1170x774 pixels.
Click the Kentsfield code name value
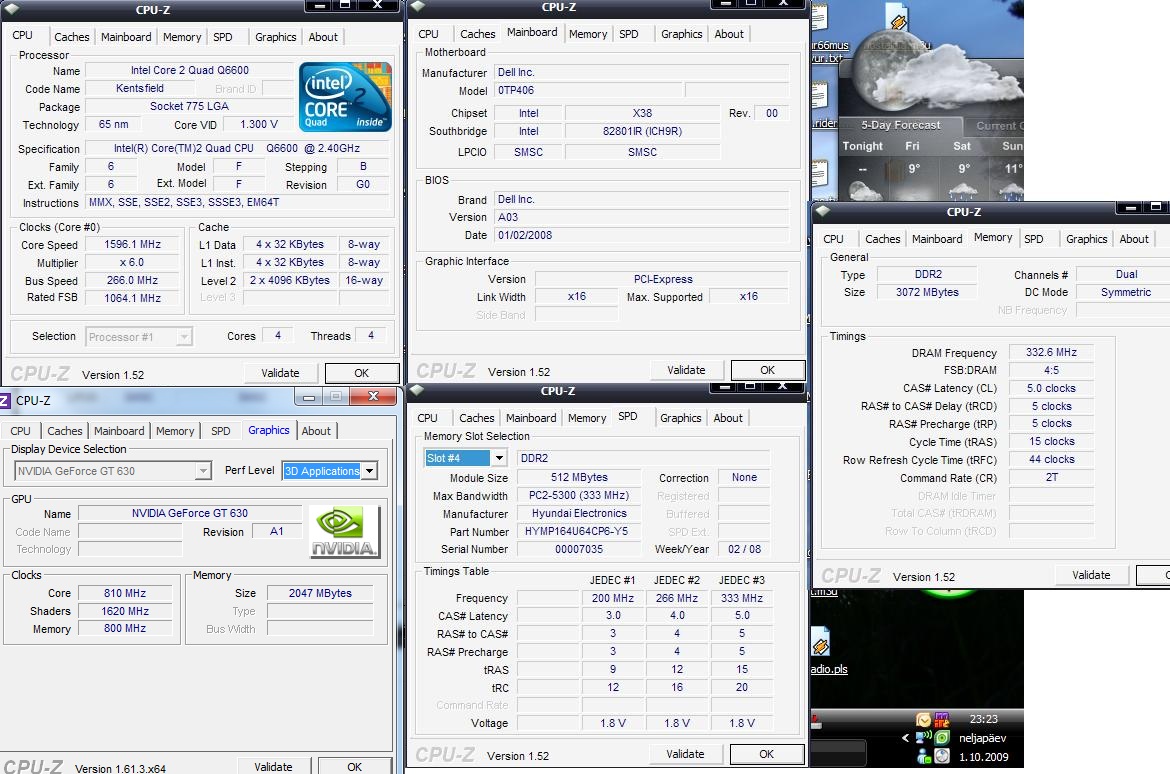(140, 88)
